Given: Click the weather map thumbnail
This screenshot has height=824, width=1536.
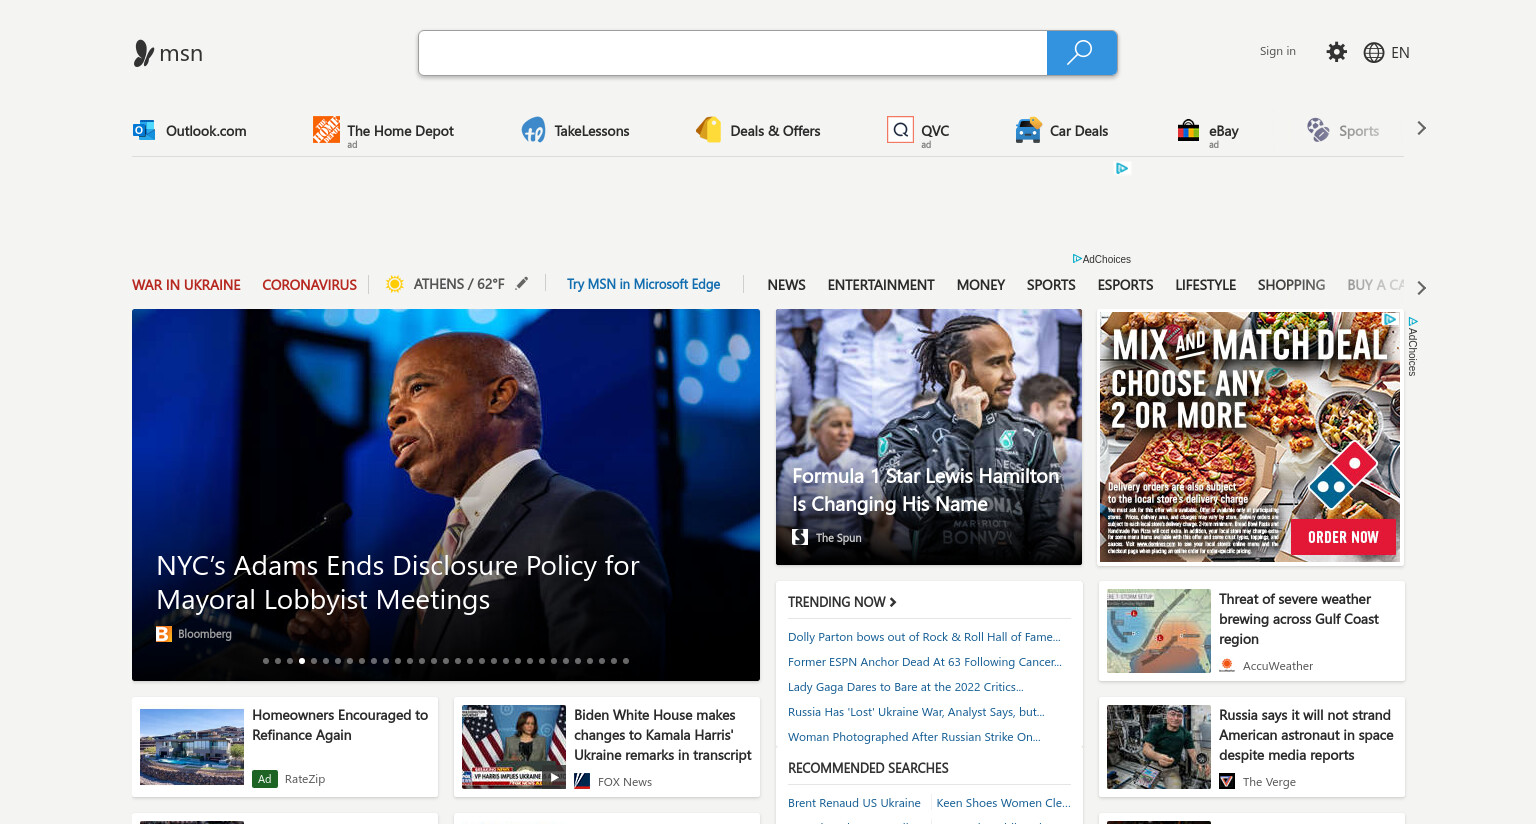Looking at the screenshot, I should click(1159, 631).
